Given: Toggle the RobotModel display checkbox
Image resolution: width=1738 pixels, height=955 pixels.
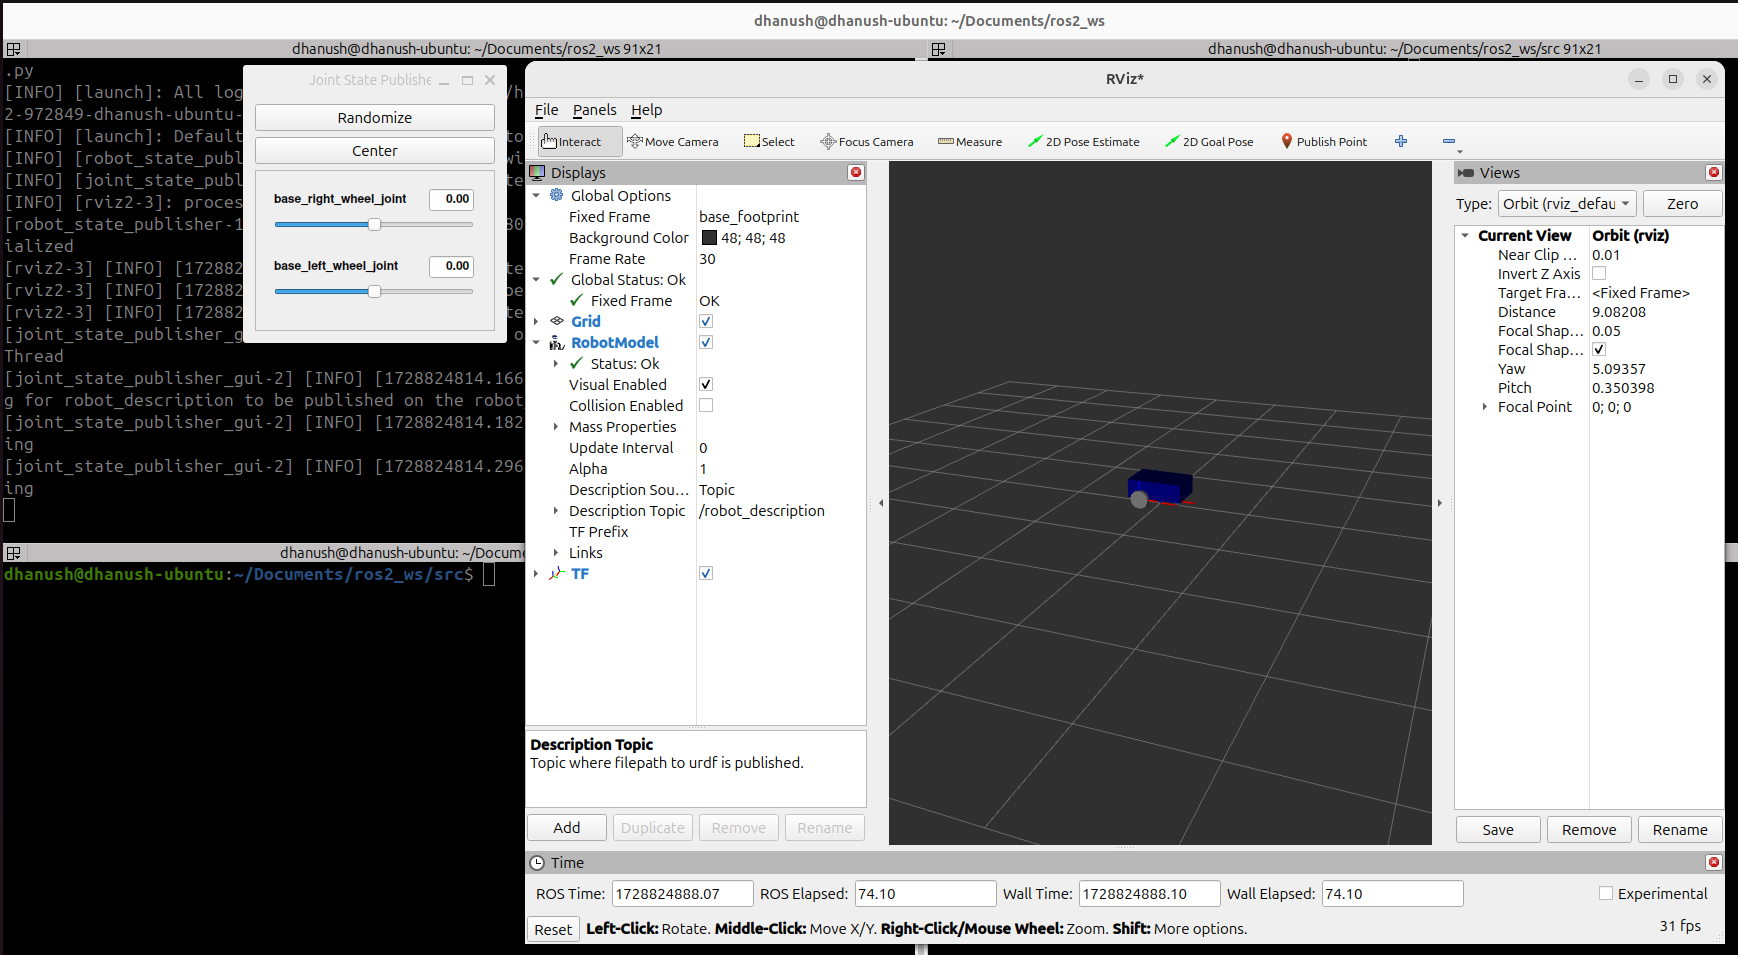Looking at the screenshot, I should tap(706, 342).
